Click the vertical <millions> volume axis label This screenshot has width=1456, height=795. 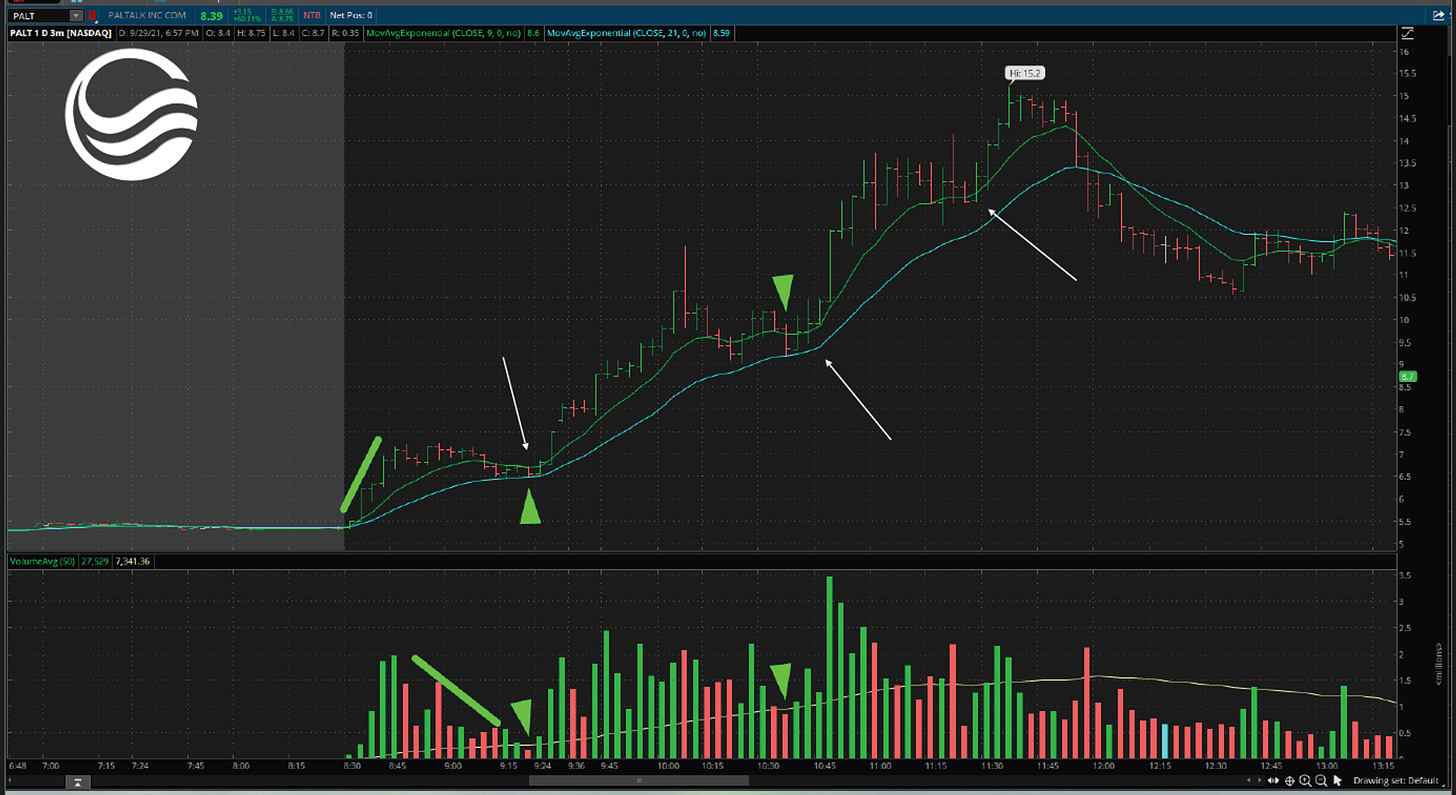click(x=1439, y=664)
